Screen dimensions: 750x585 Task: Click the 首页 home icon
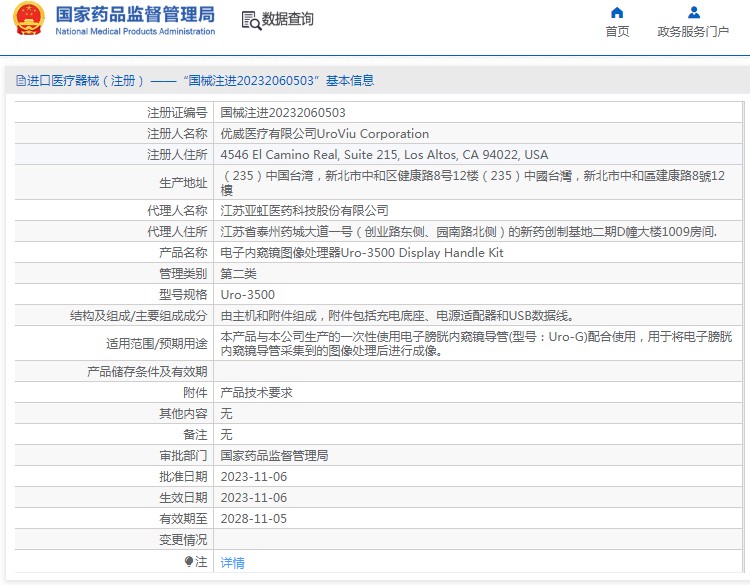(x=617, y=12)
